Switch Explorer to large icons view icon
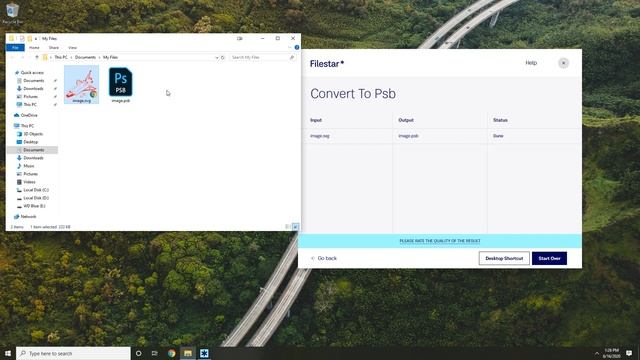This screenshot has height=360, width=640. coord(295,227)
